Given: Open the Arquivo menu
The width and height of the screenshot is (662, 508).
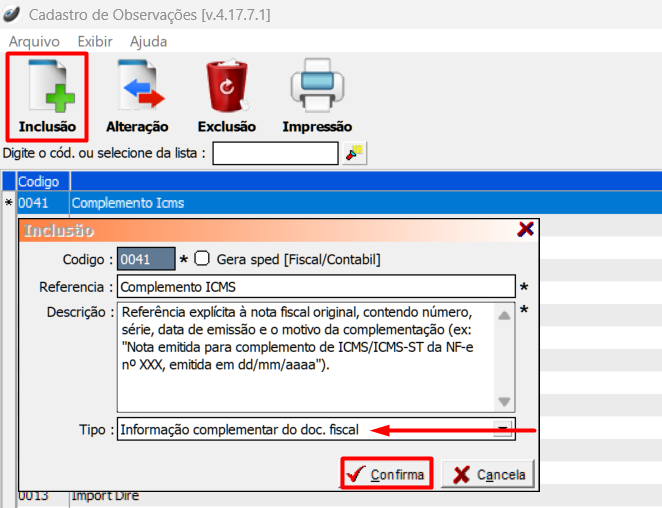Looking at the screenshot, I should tap(34, 42).
